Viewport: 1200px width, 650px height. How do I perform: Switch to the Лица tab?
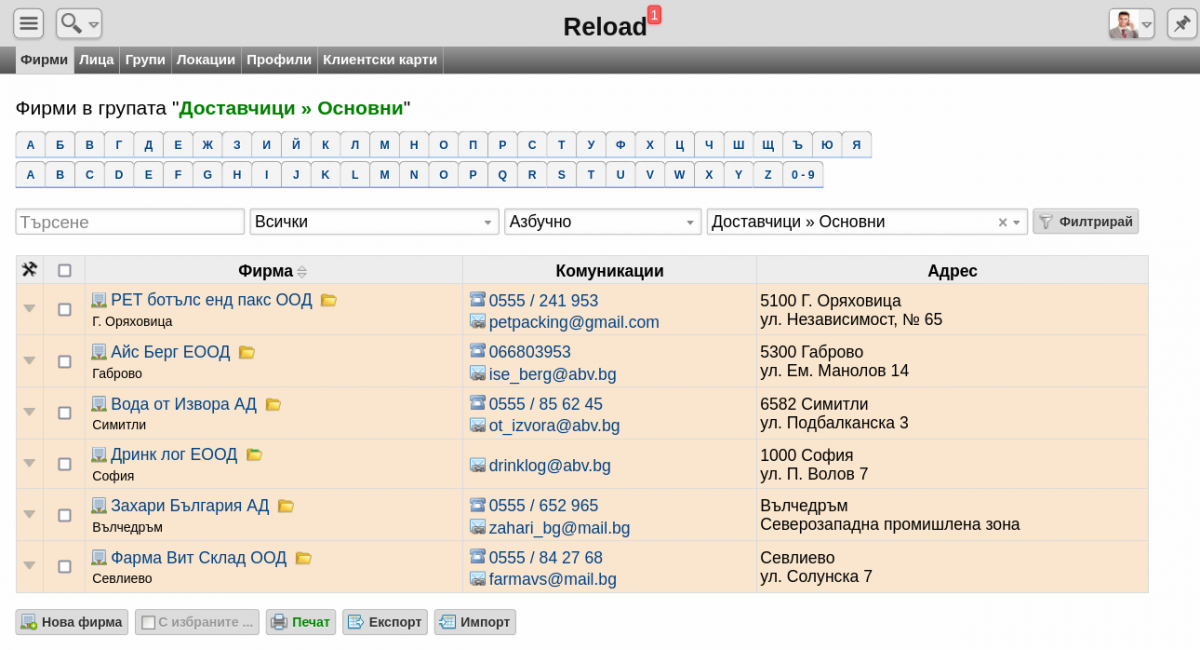97,60
